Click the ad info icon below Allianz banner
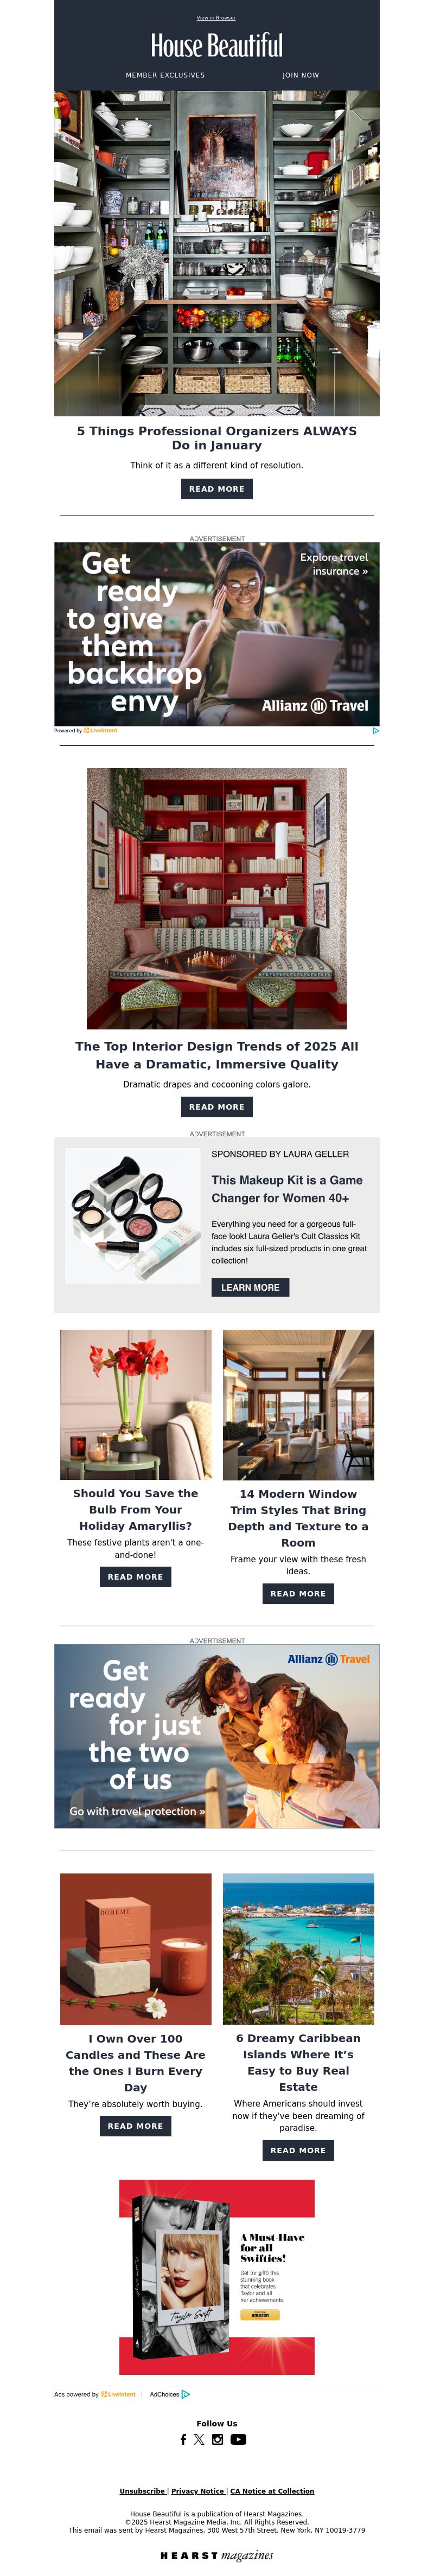This screenshot has width=434, height=2576. click(375, 730)
